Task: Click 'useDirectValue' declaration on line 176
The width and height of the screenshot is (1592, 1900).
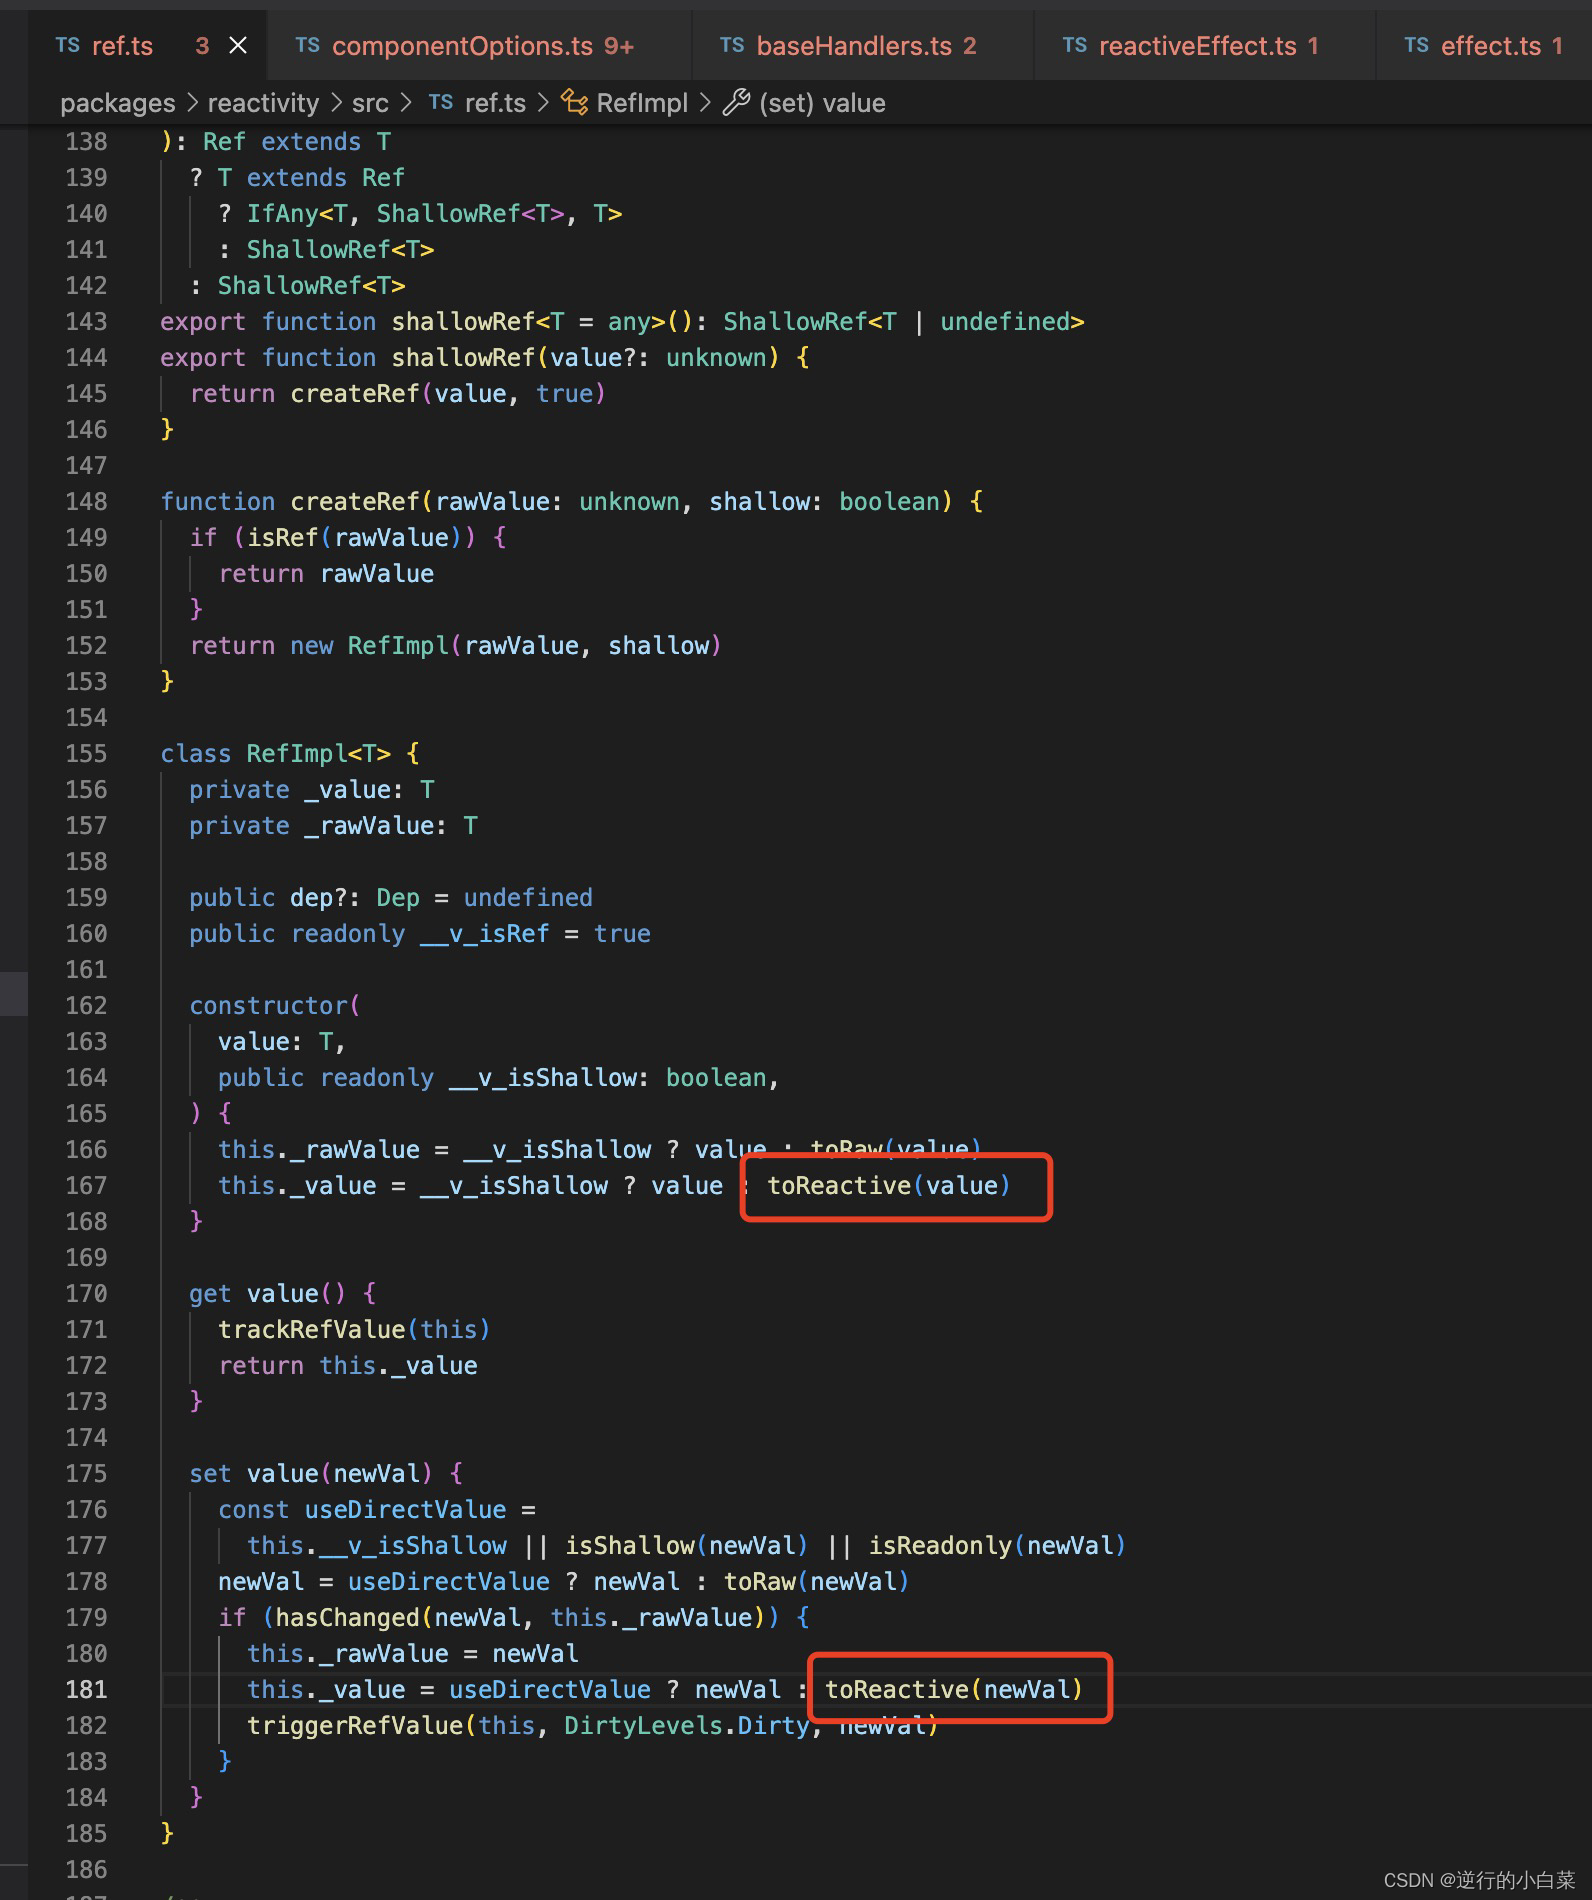Action: click(405, 1509)
